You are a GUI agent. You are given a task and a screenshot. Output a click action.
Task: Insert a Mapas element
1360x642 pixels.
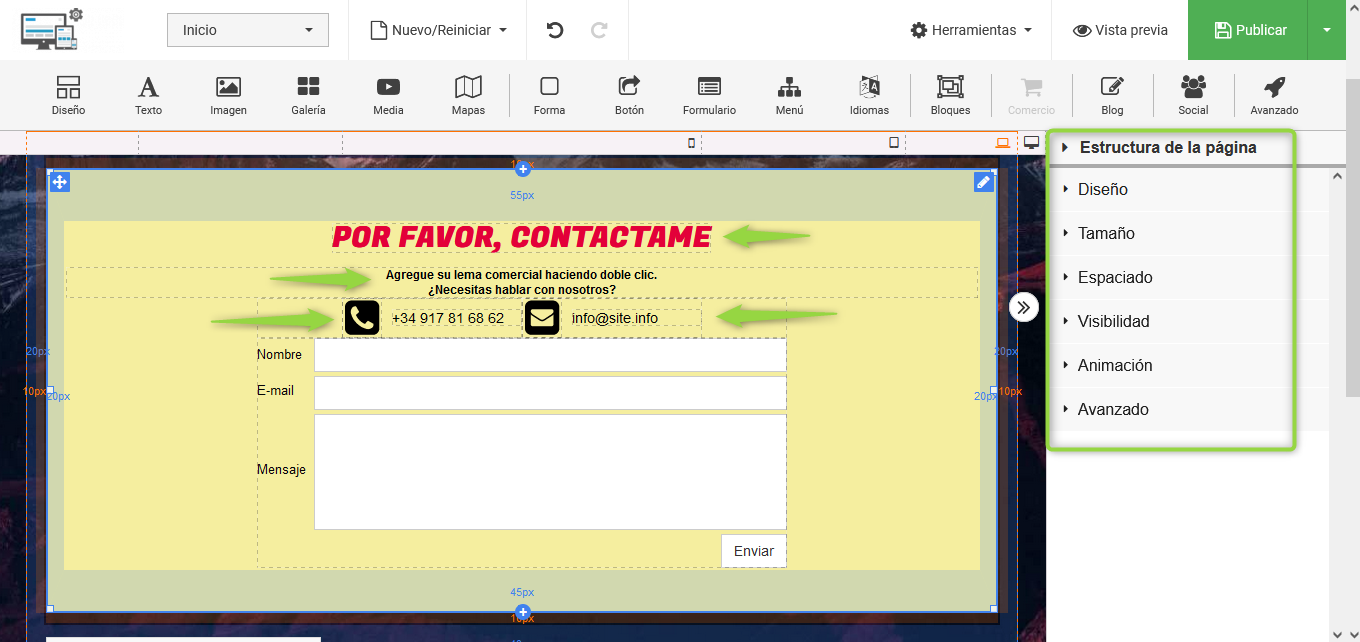tap(468, 96)
